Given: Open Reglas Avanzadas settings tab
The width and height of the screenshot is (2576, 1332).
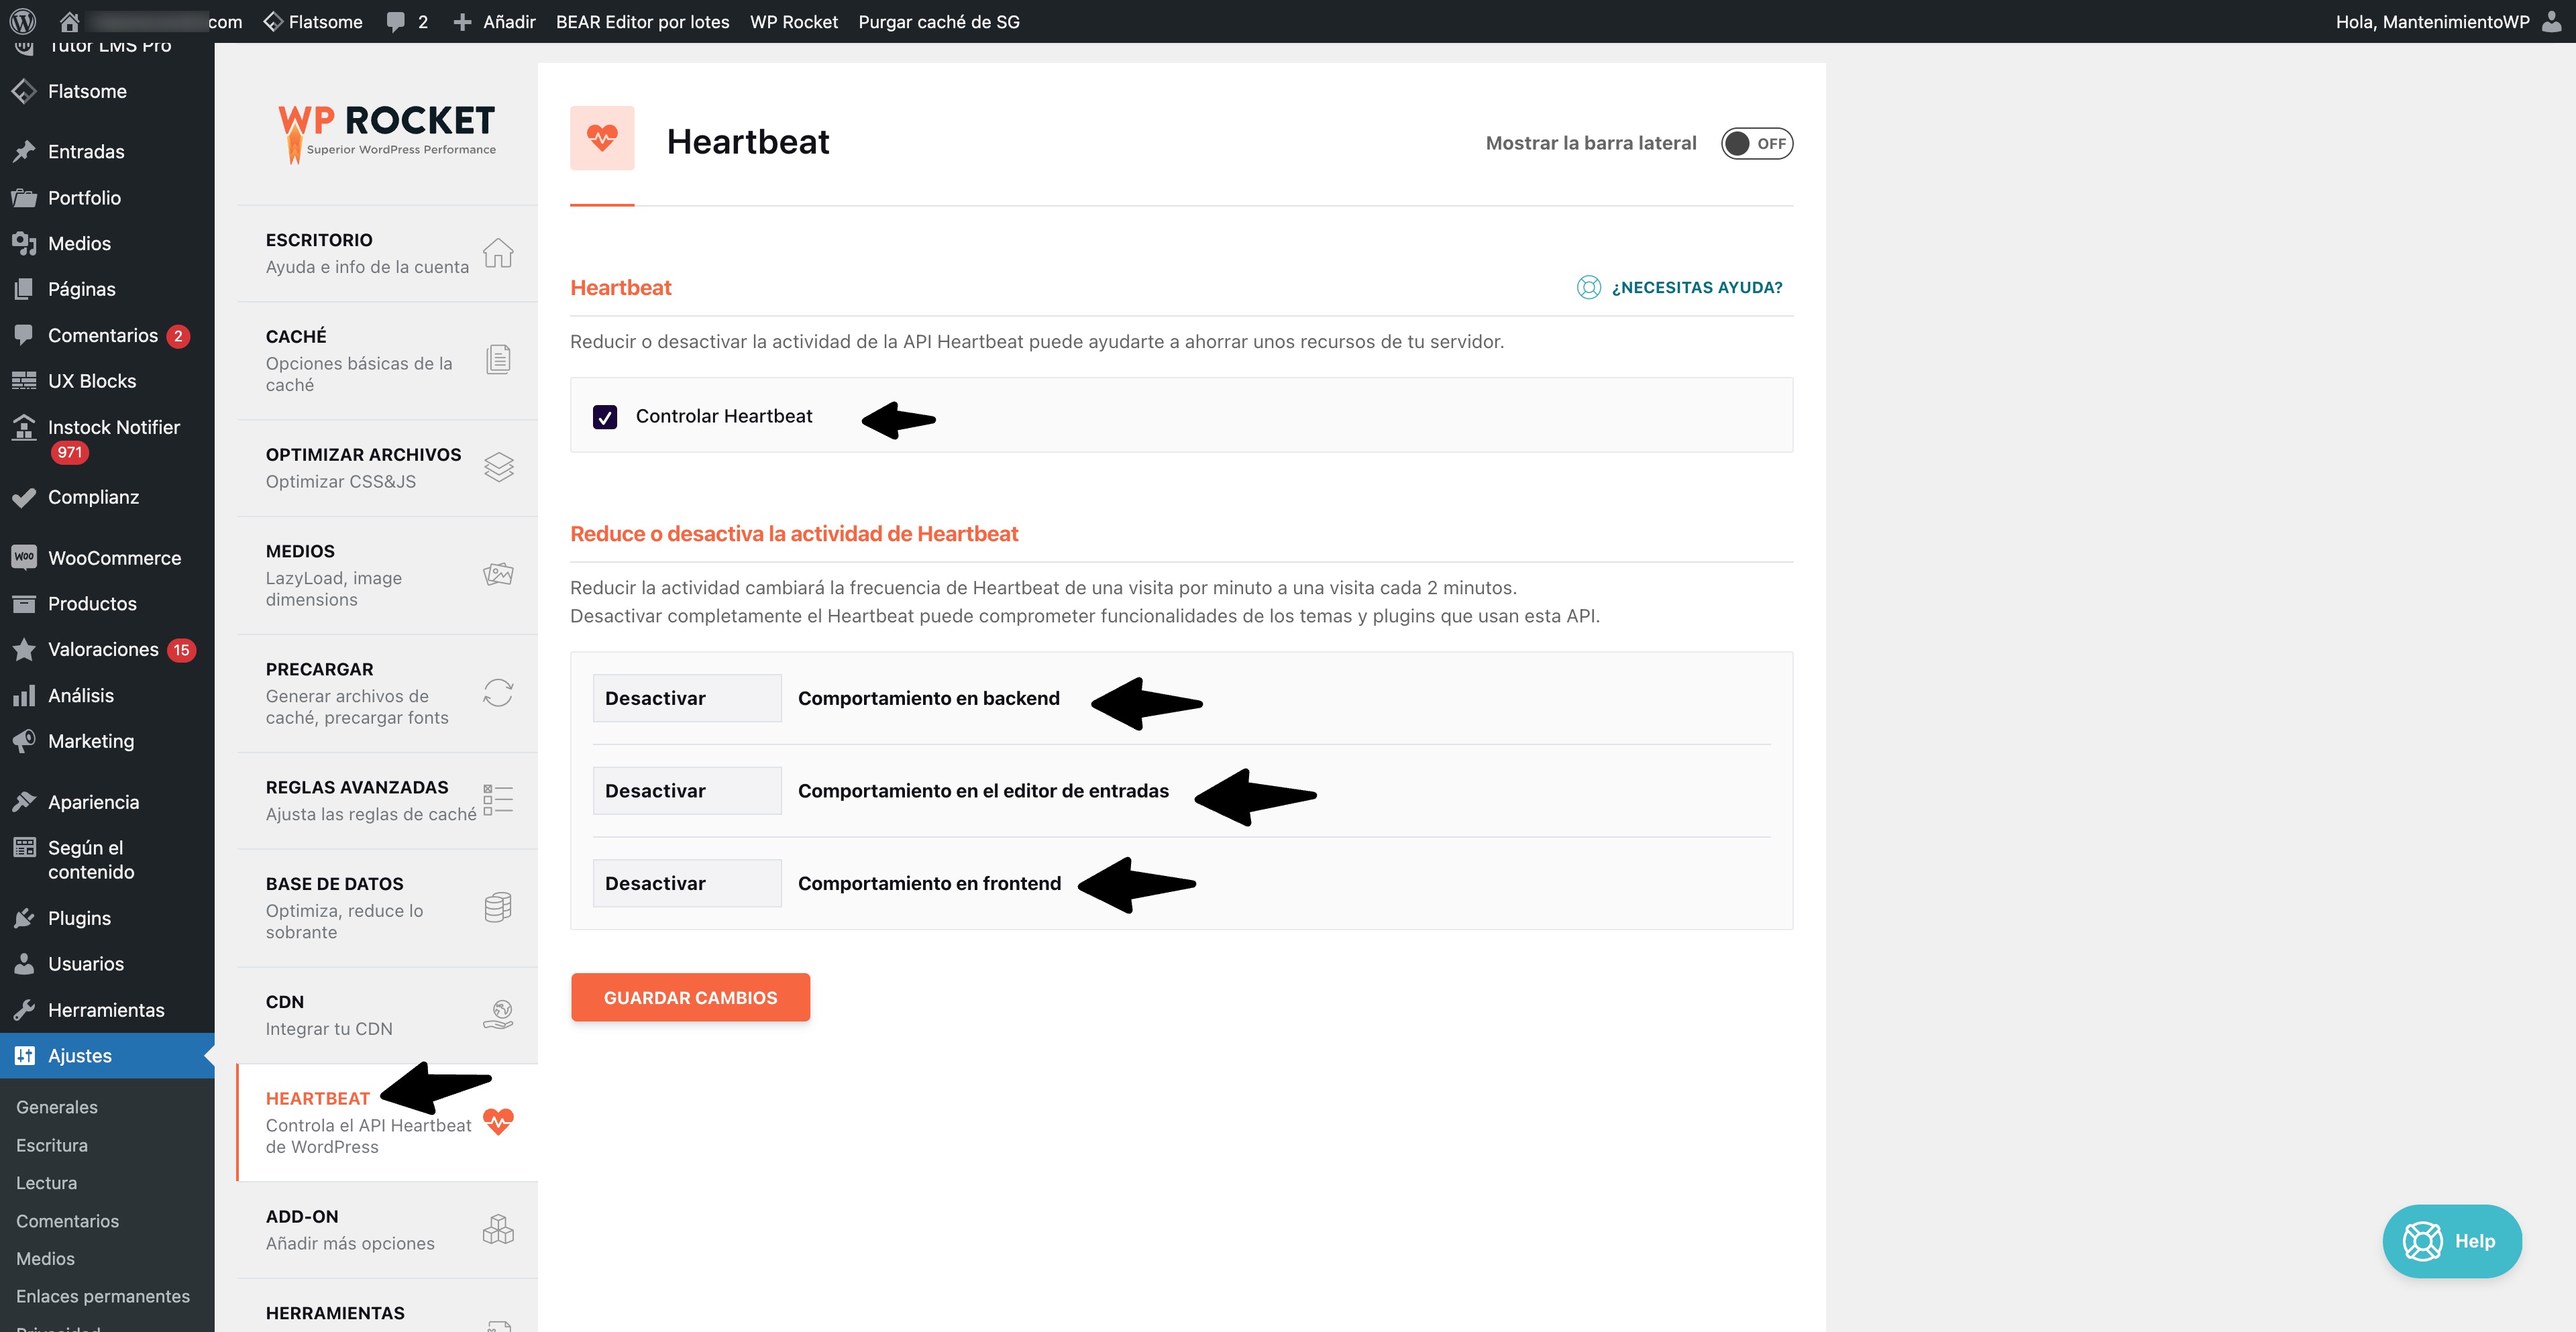Looking at the screenshot, I should pyautogui.click(x=357, y=799).
